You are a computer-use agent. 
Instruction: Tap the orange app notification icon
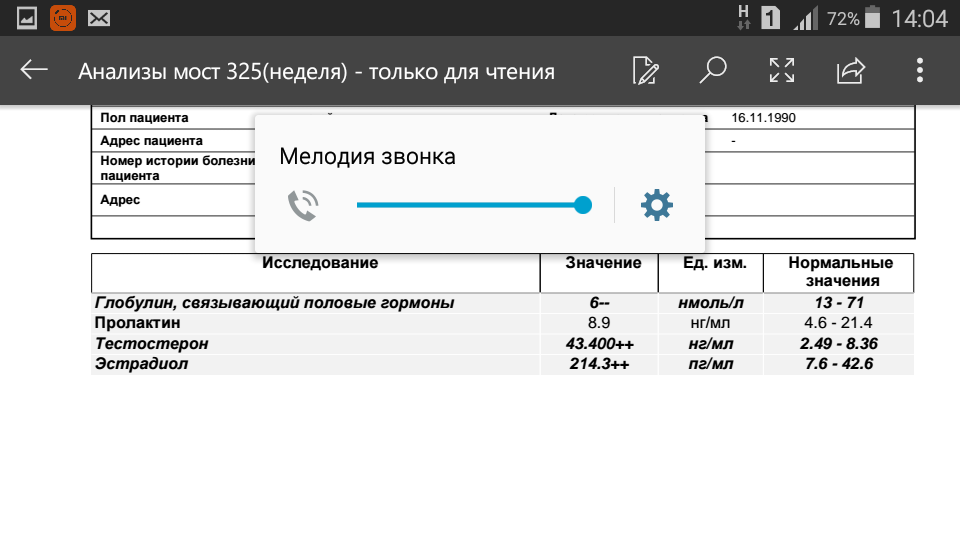[x=62, y=18]
